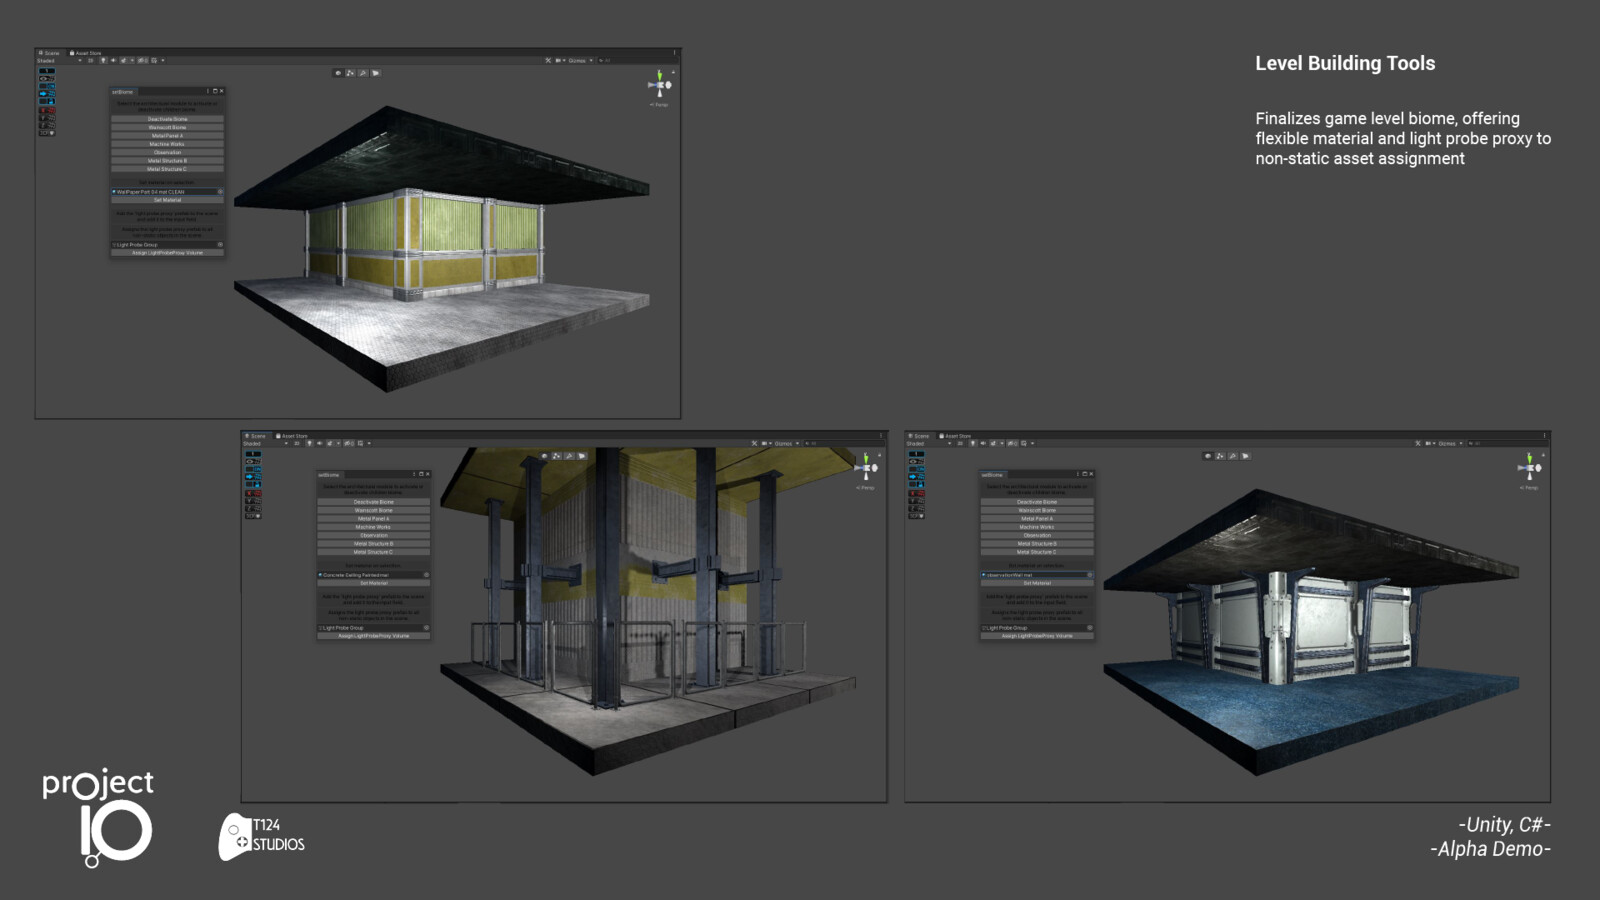Toggle X axis snap in yellow-wall editor

click(x=47, y=110)
